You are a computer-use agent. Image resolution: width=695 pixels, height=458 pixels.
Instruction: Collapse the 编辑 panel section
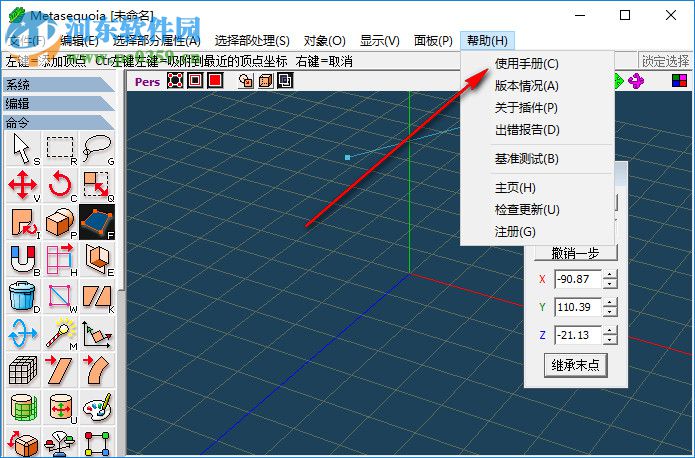(x=59, y=103)
